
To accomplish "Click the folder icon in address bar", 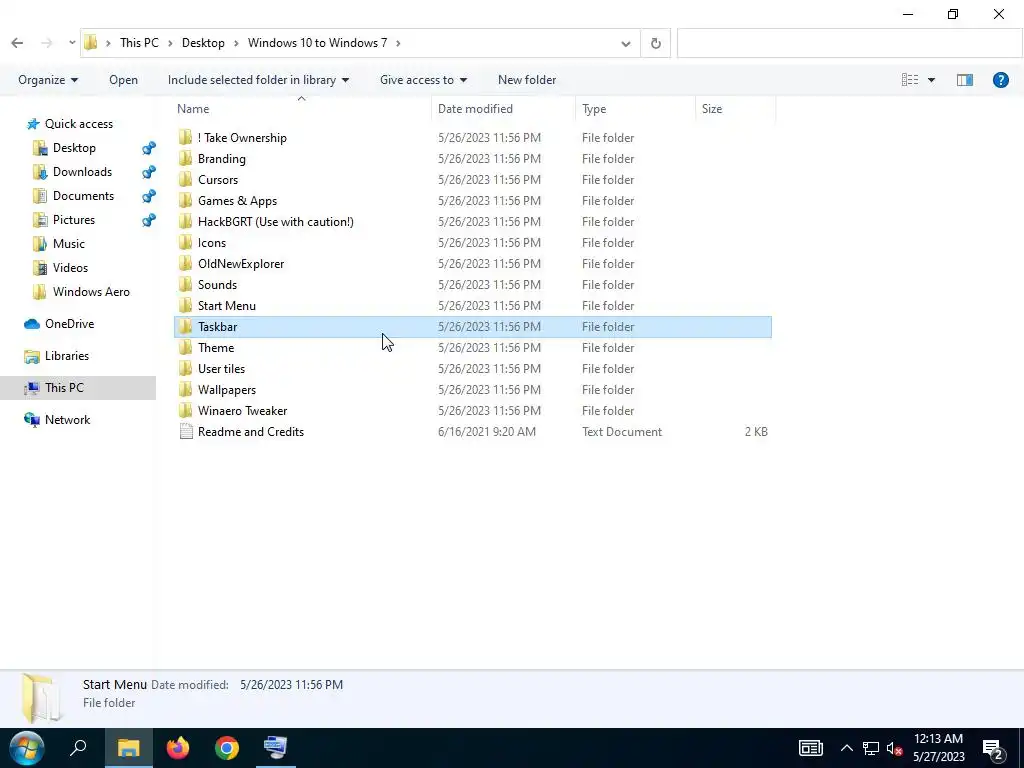I will coord(91,43).
